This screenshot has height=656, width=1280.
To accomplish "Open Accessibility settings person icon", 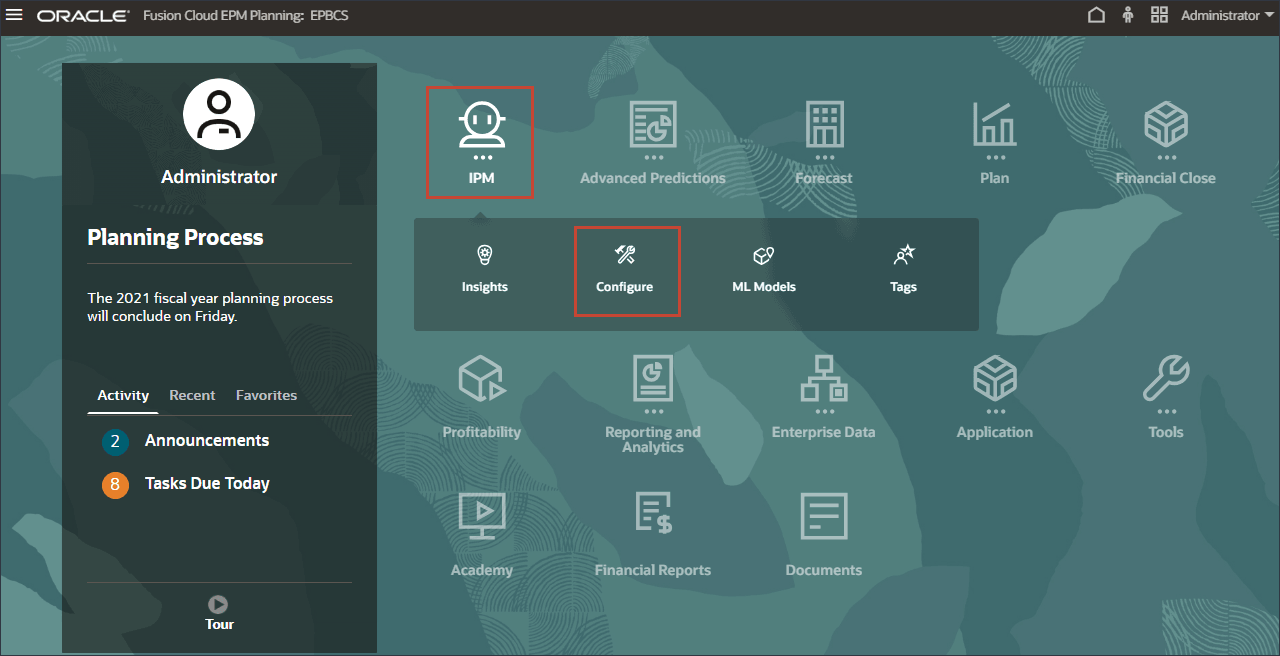I will coord(1128,15).
